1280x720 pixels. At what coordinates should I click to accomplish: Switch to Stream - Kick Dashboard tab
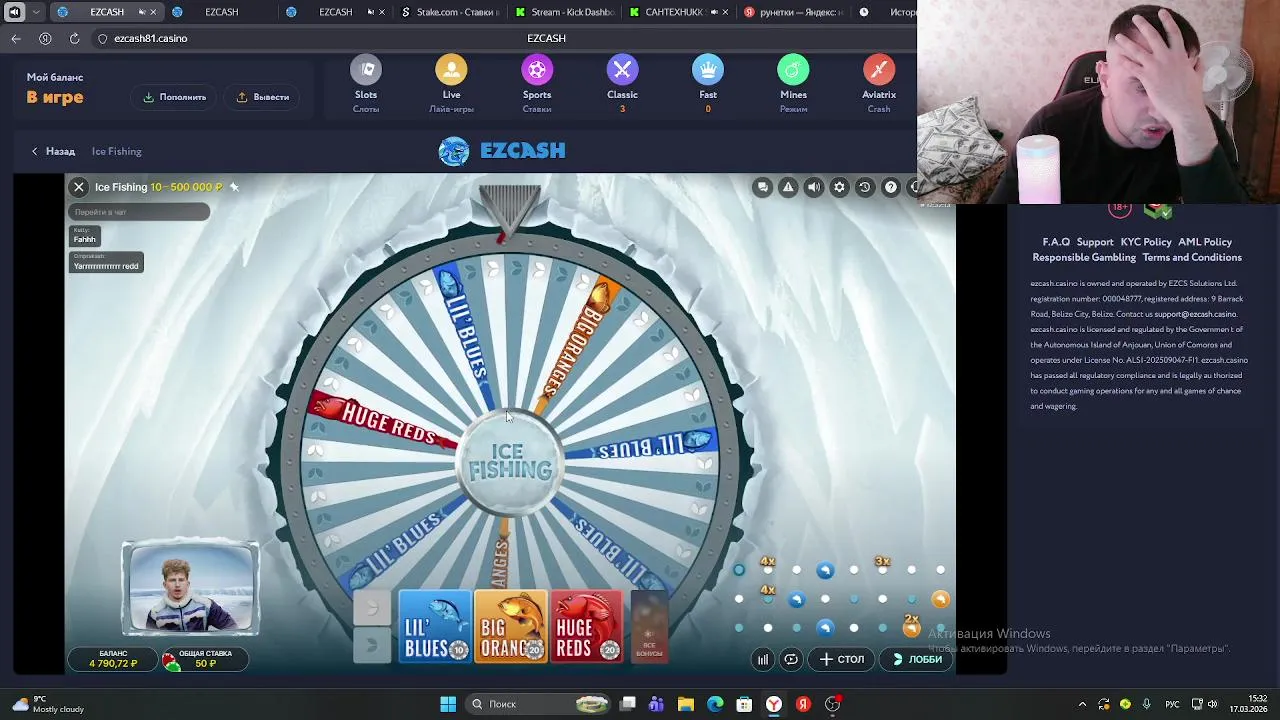pyautogui.click(x=565, y=12)
